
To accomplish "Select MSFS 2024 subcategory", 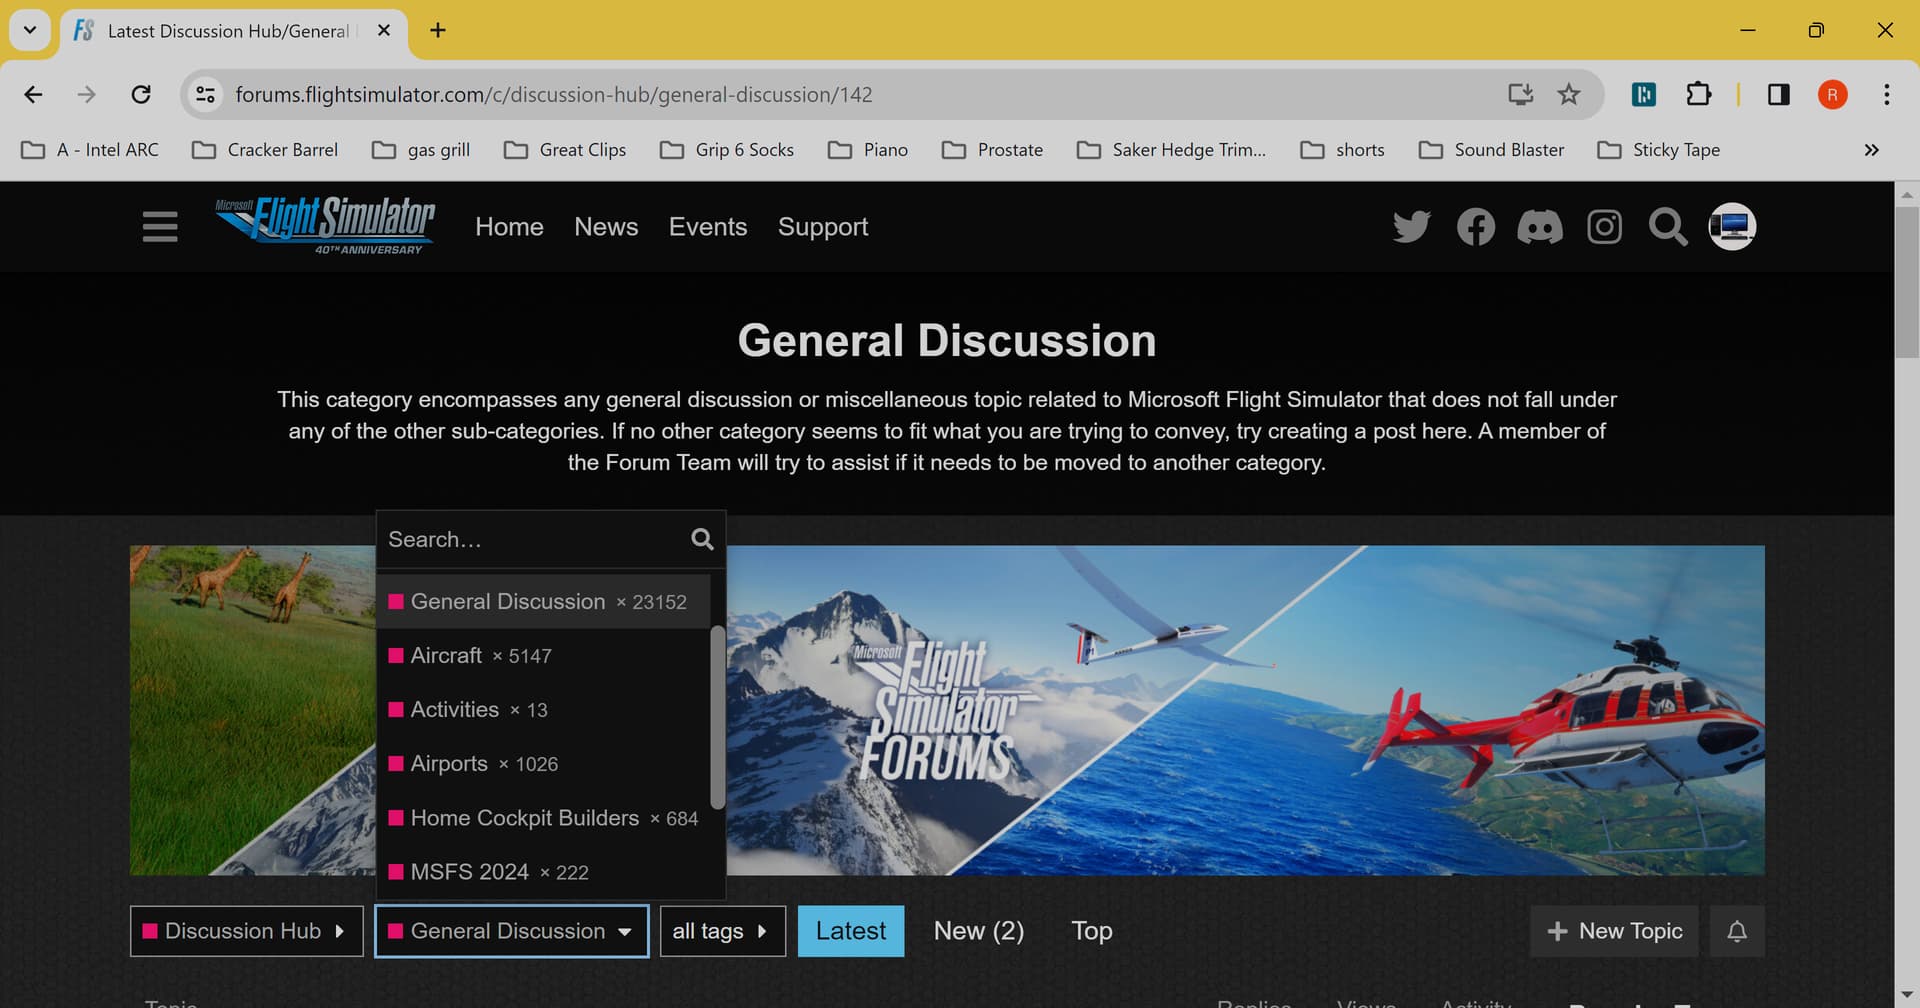I will (x=543, y=872).
